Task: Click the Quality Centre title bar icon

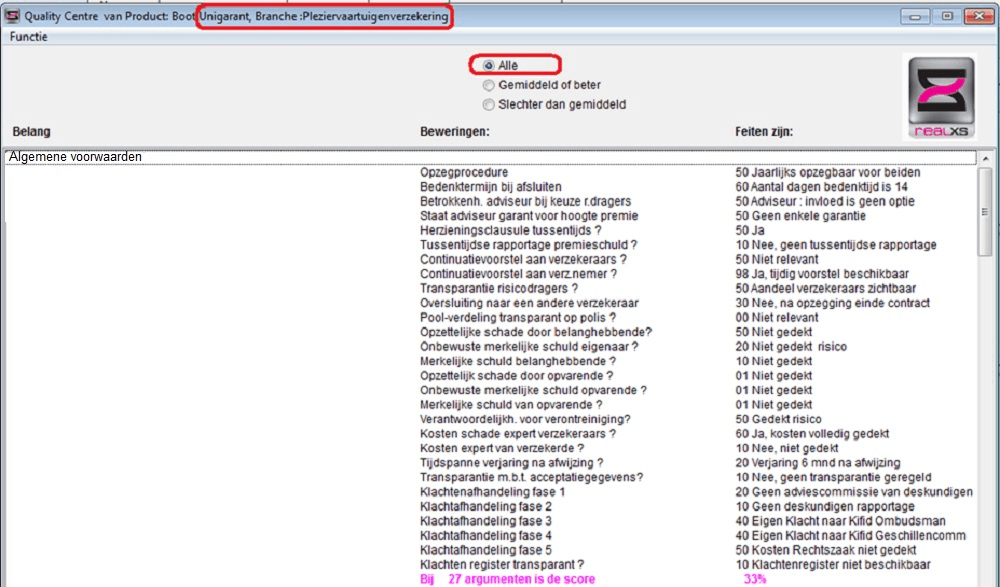Action: pyautogui.click(x=12, y=16)
